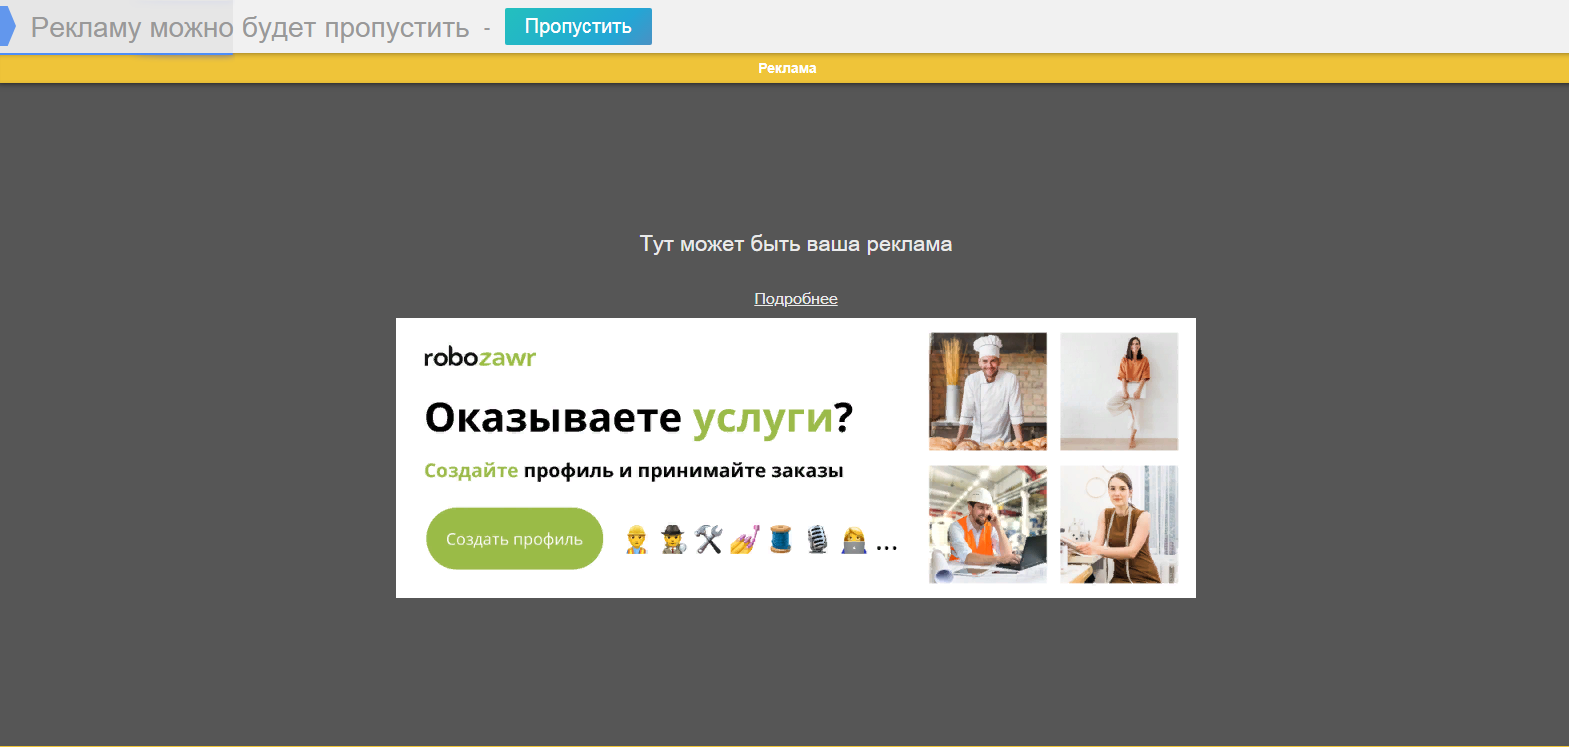The width and height of the screenshot is (1569, 747).
Task: Click the construction worker emoji
Action: 636,540
